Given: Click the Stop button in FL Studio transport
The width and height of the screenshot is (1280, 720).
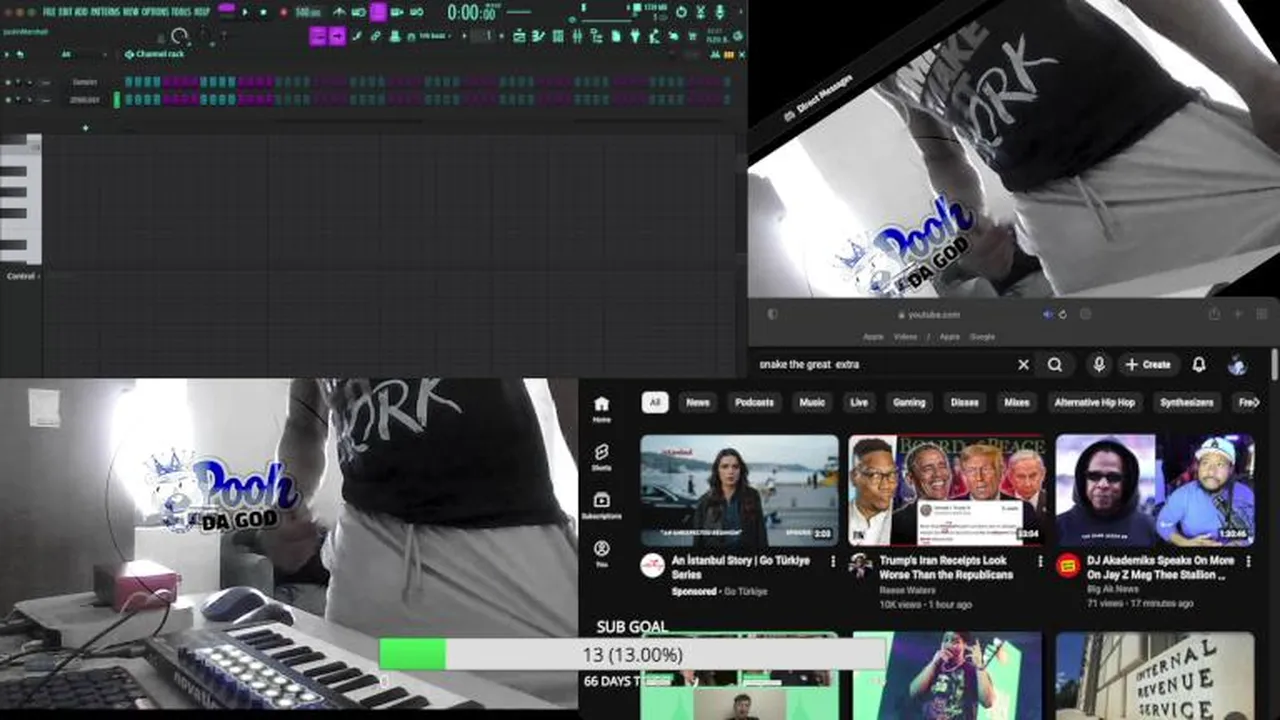Looking at the screenshot, I should point(263,12).
